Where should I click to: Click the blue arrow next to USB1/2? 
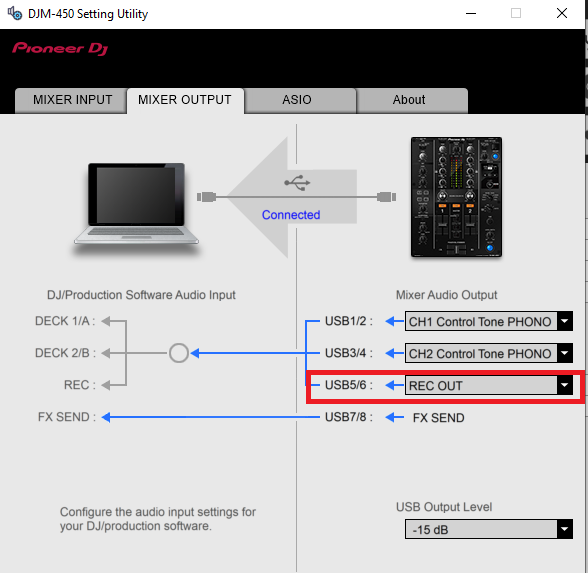[x=394, y=321]
